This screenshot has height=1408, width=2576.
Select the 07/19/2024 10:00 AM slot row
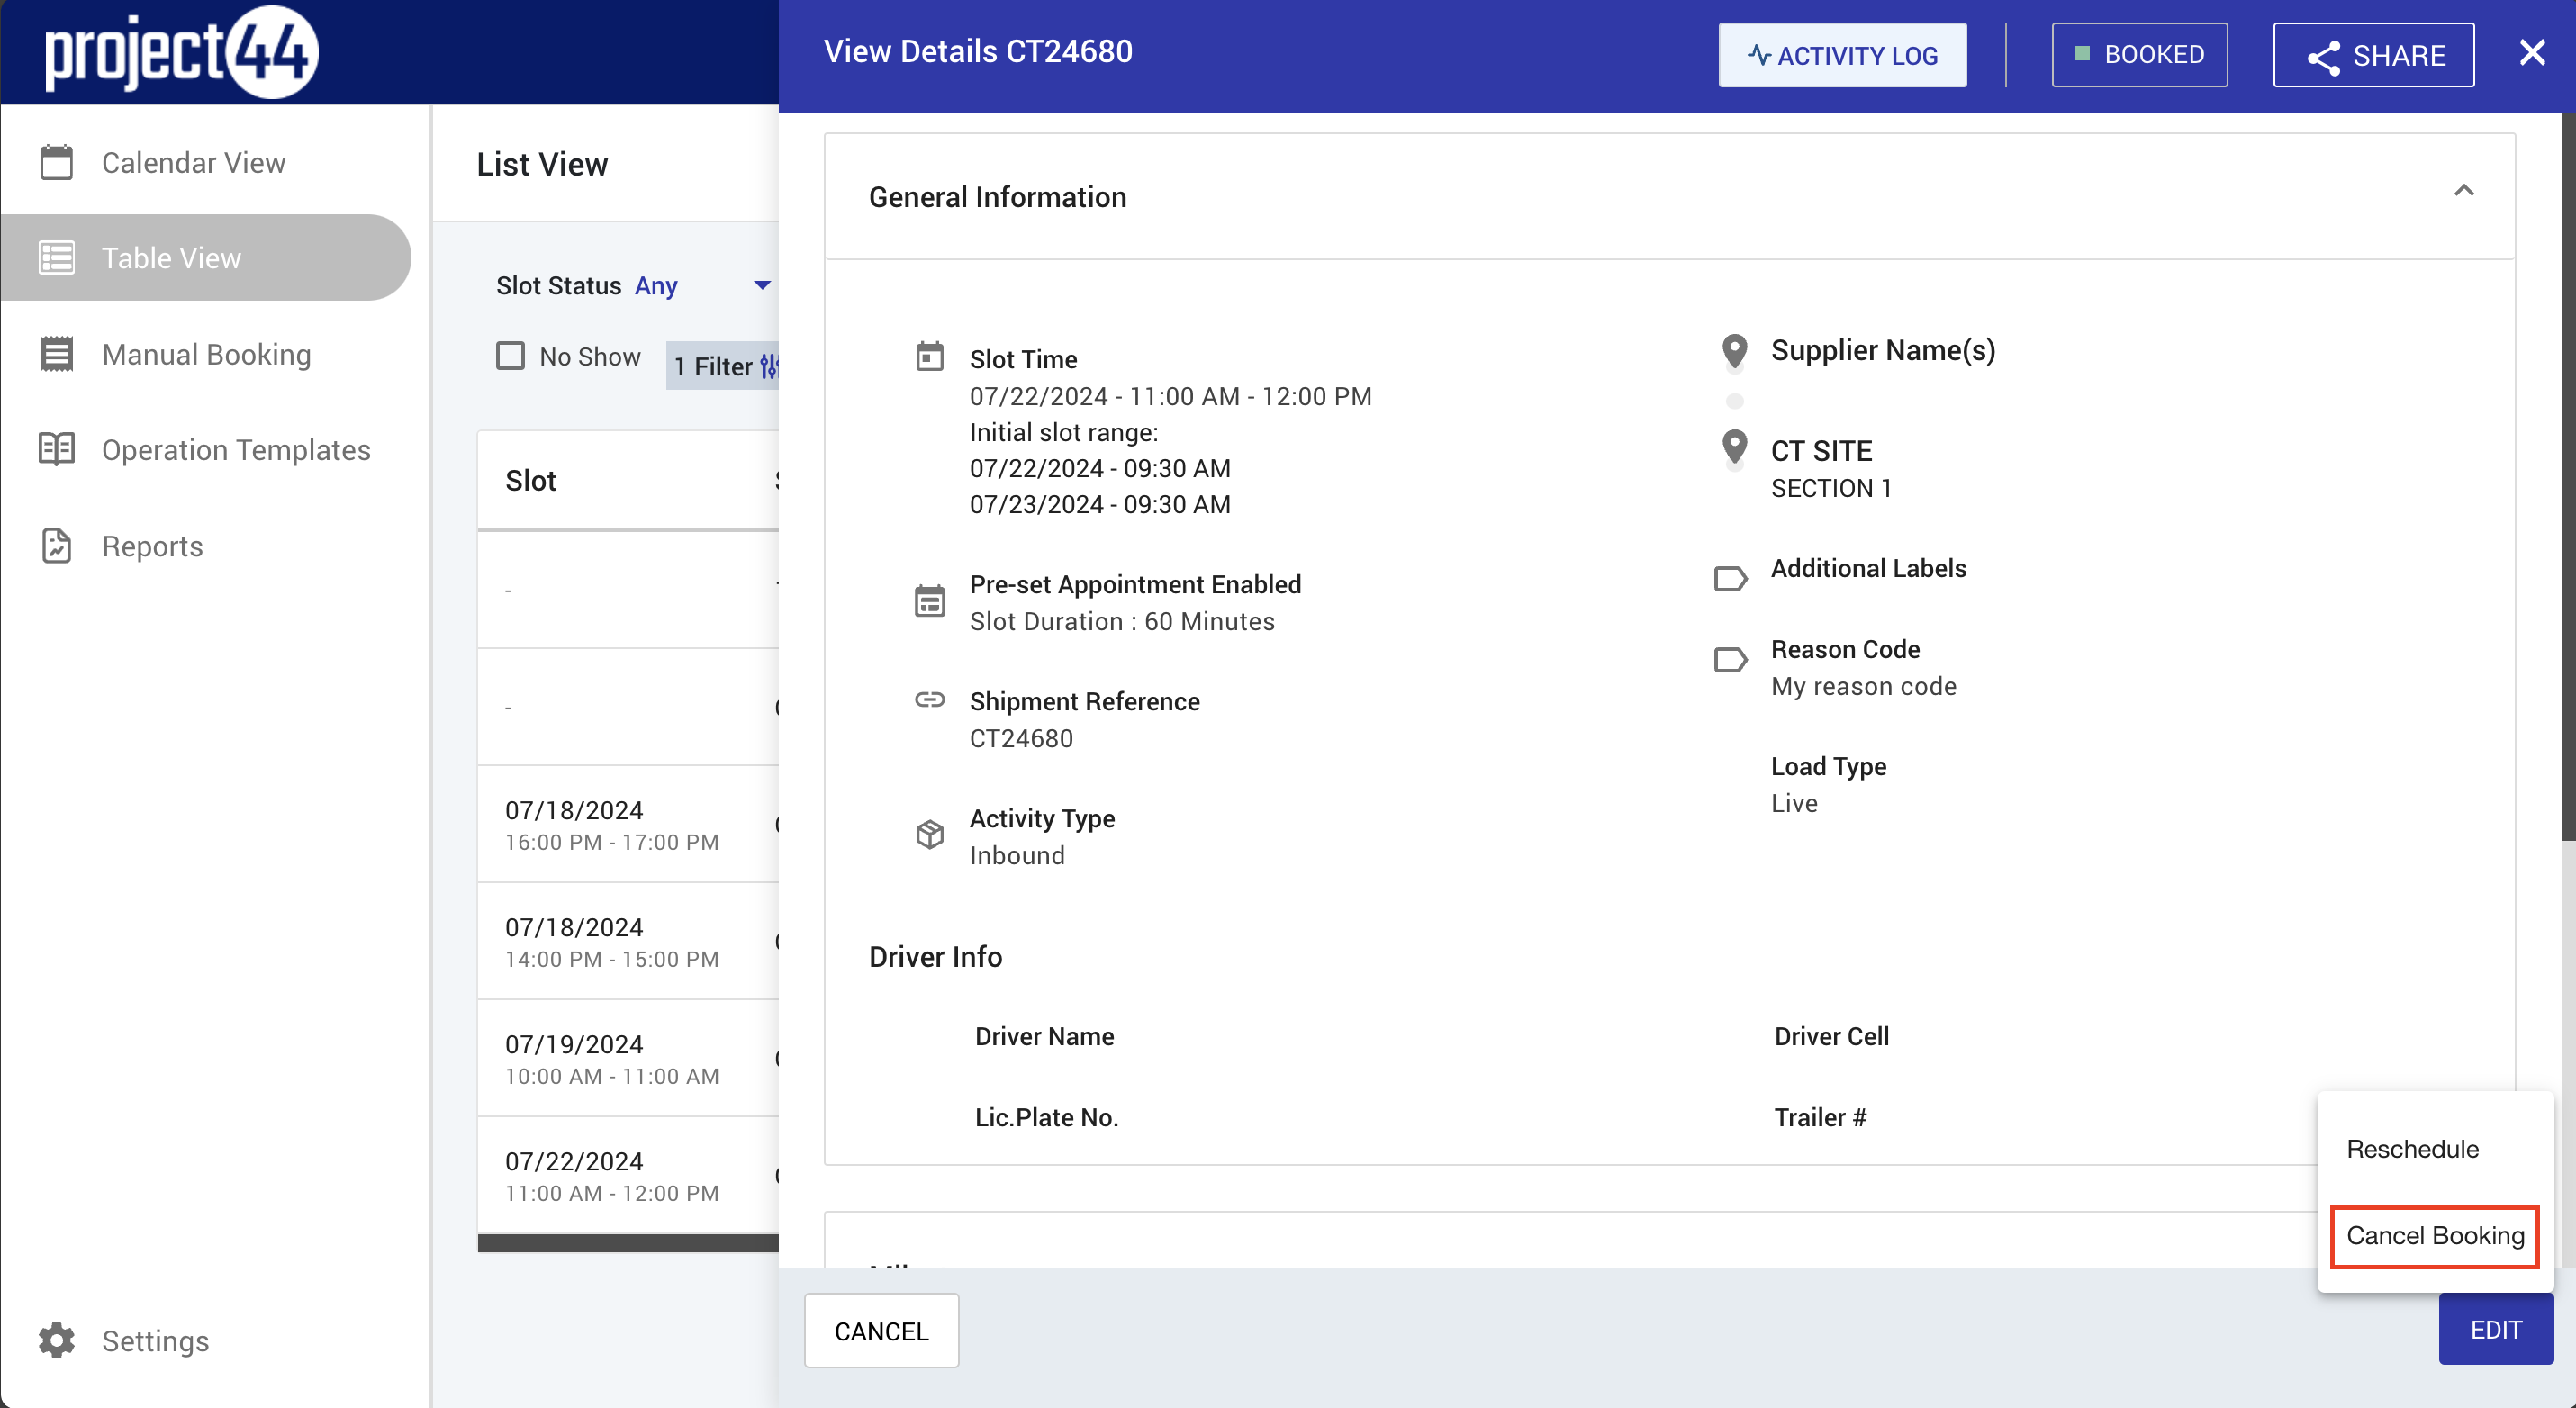pos(628,1059)
